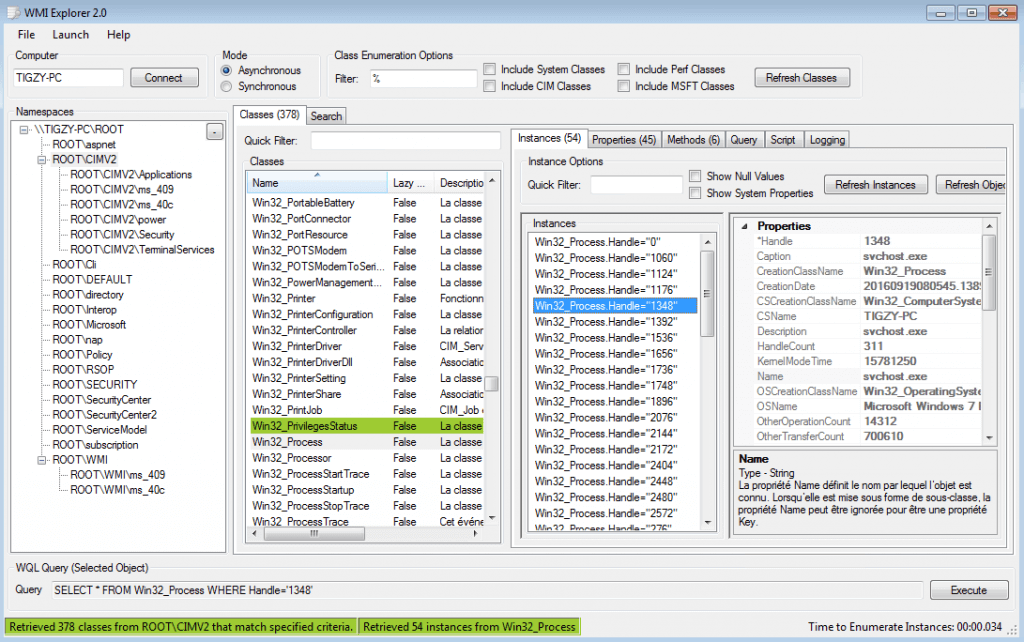
Task: Open the Launch menu
Action: [x=70, y=34]
